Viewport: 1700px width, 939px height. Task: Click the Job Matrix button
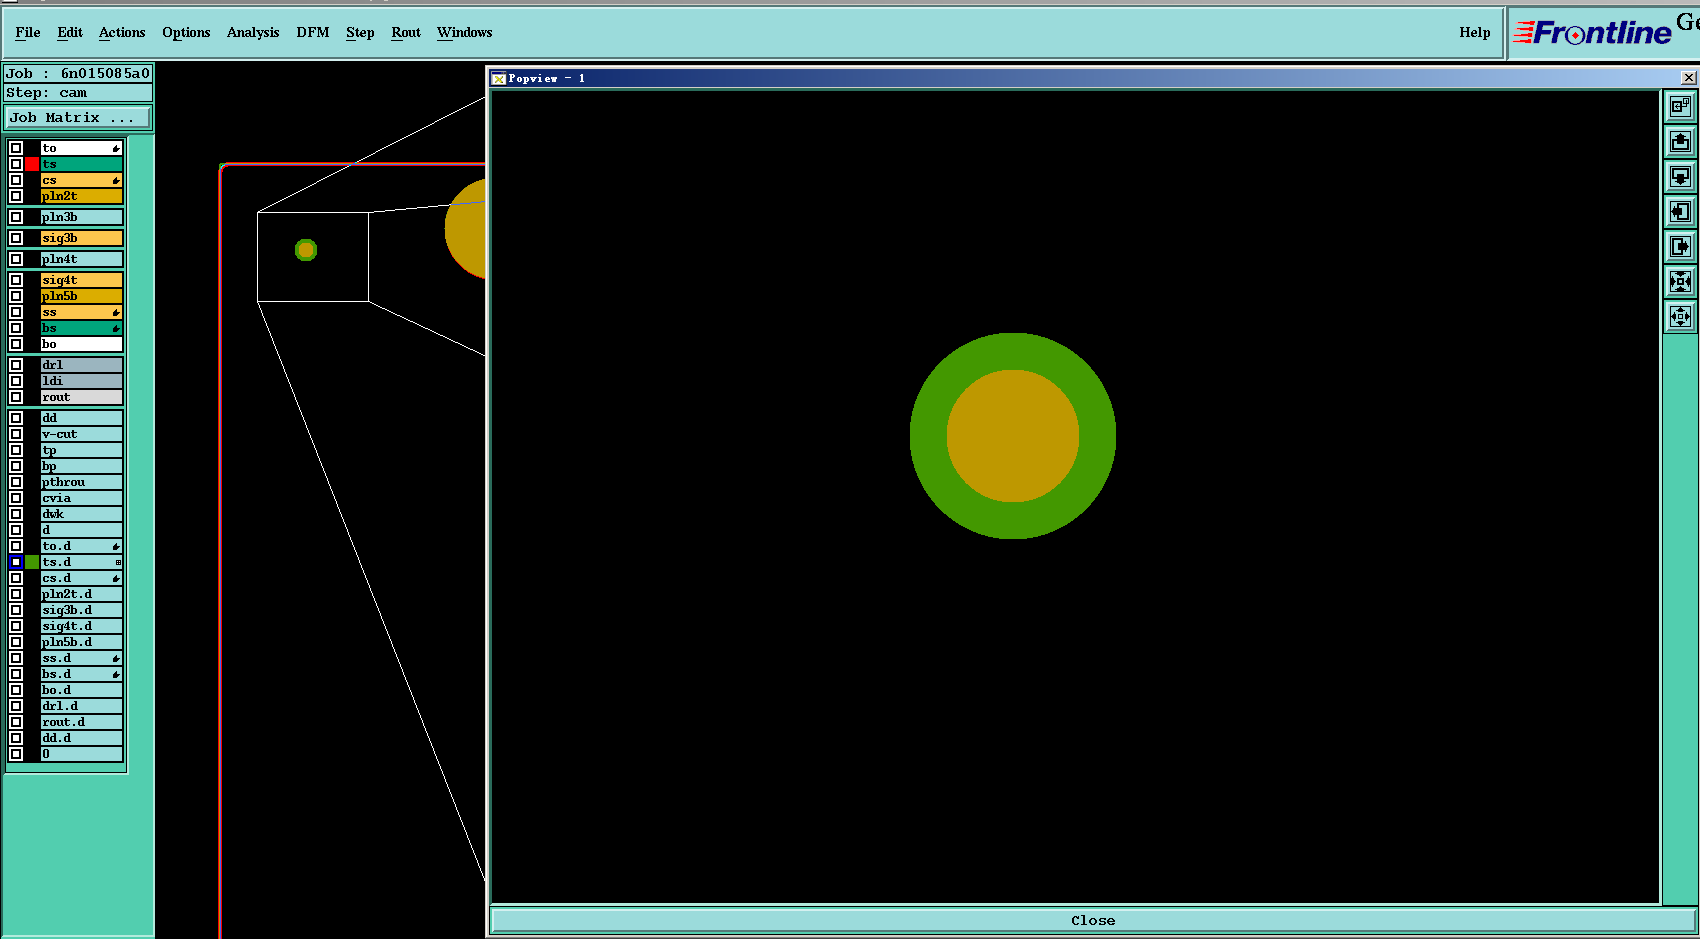[78, 118]
